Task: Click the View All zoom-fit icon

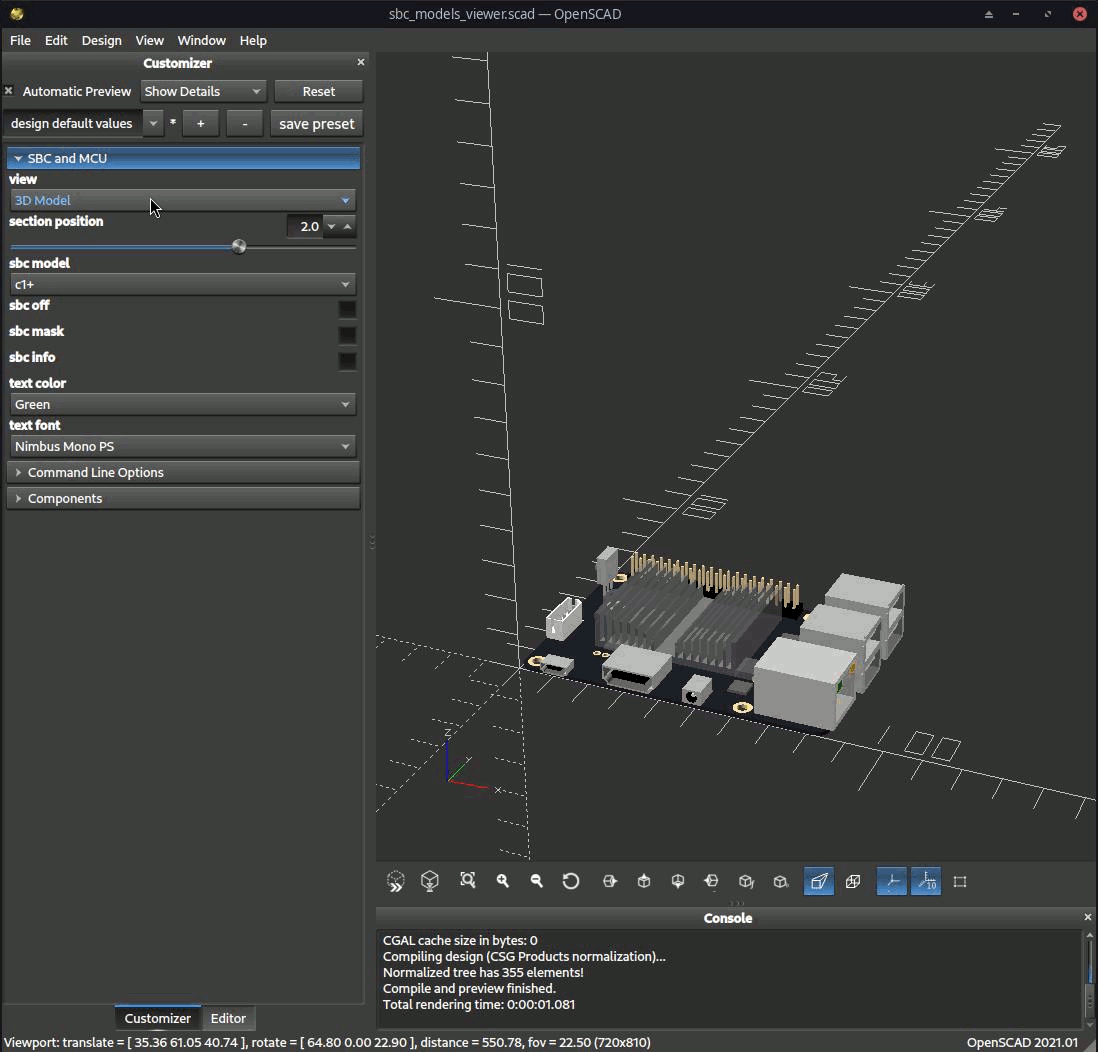Action: point(467,881)
